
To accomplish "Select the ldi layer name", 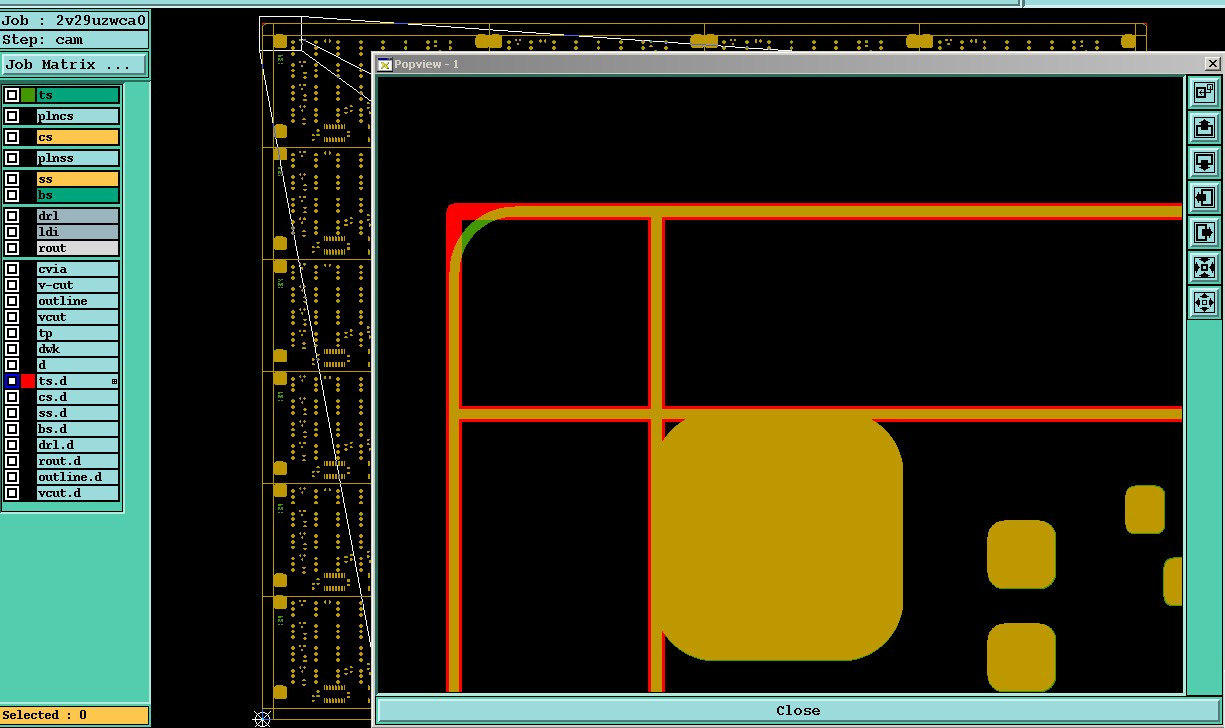I will (78, 232).
